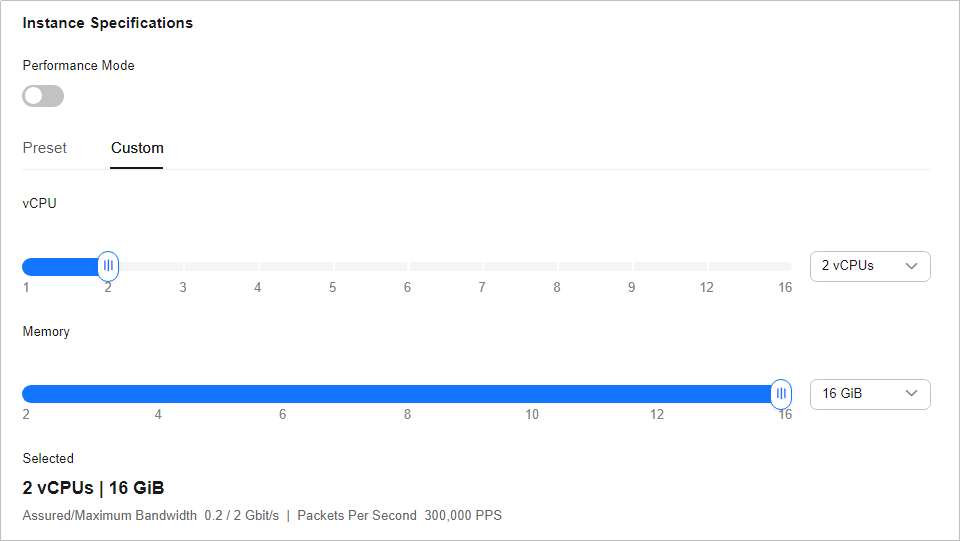Set Memory slider to mark 8
This screenshot has height=541, width=960.
407,395
